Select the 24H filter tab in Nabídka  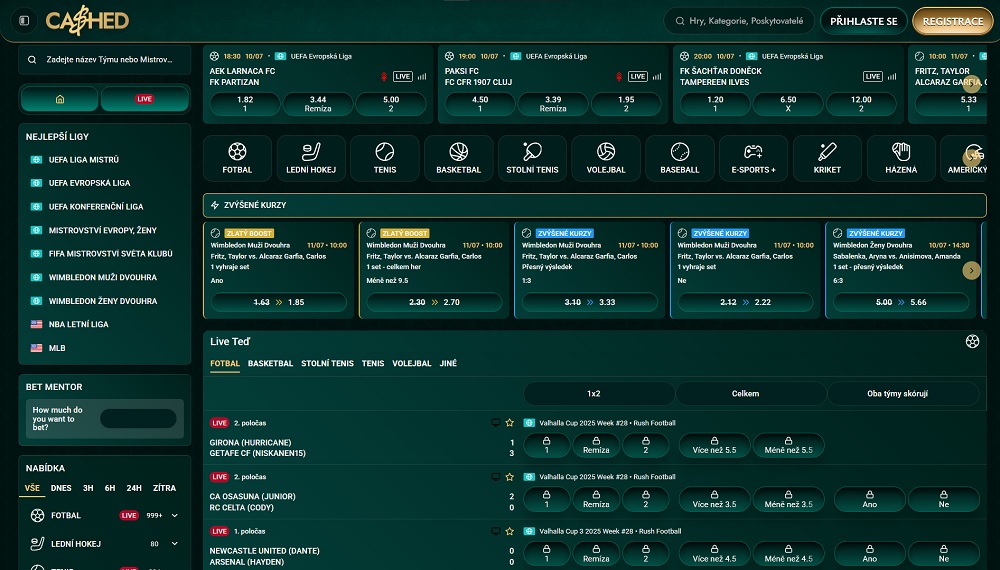pos(134,488)
